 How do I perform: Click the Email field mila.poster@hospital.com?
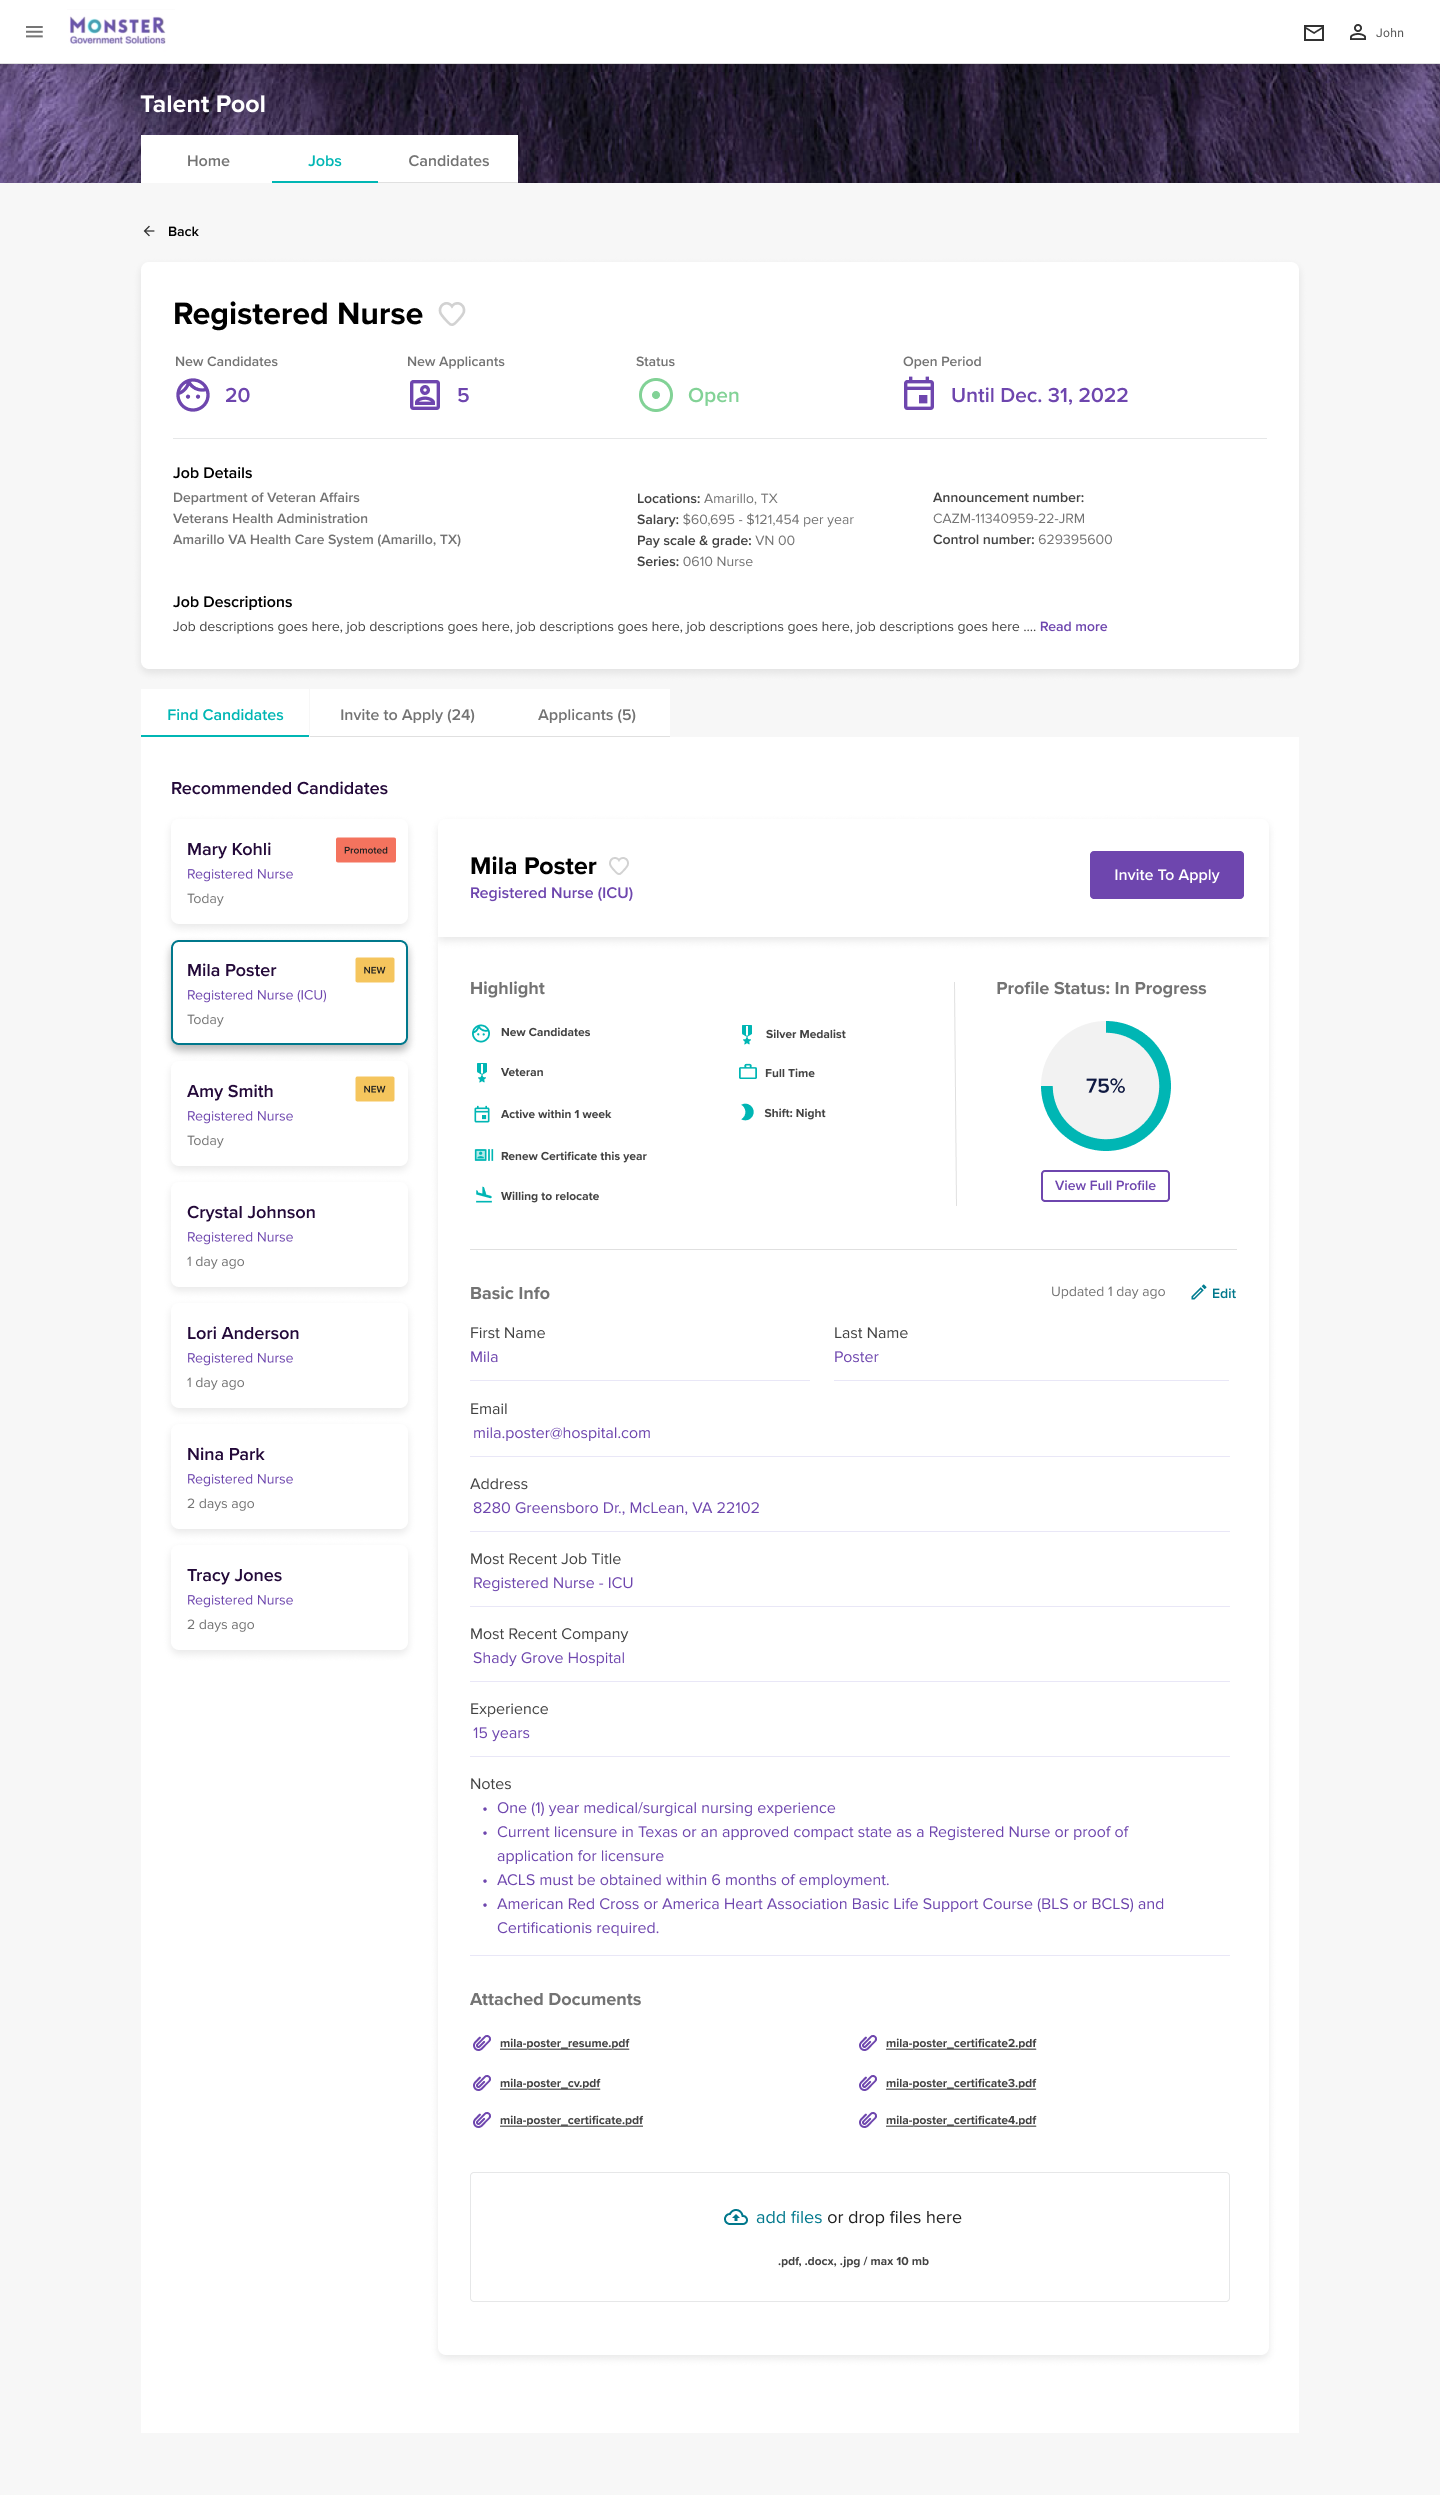[850, 1433]
